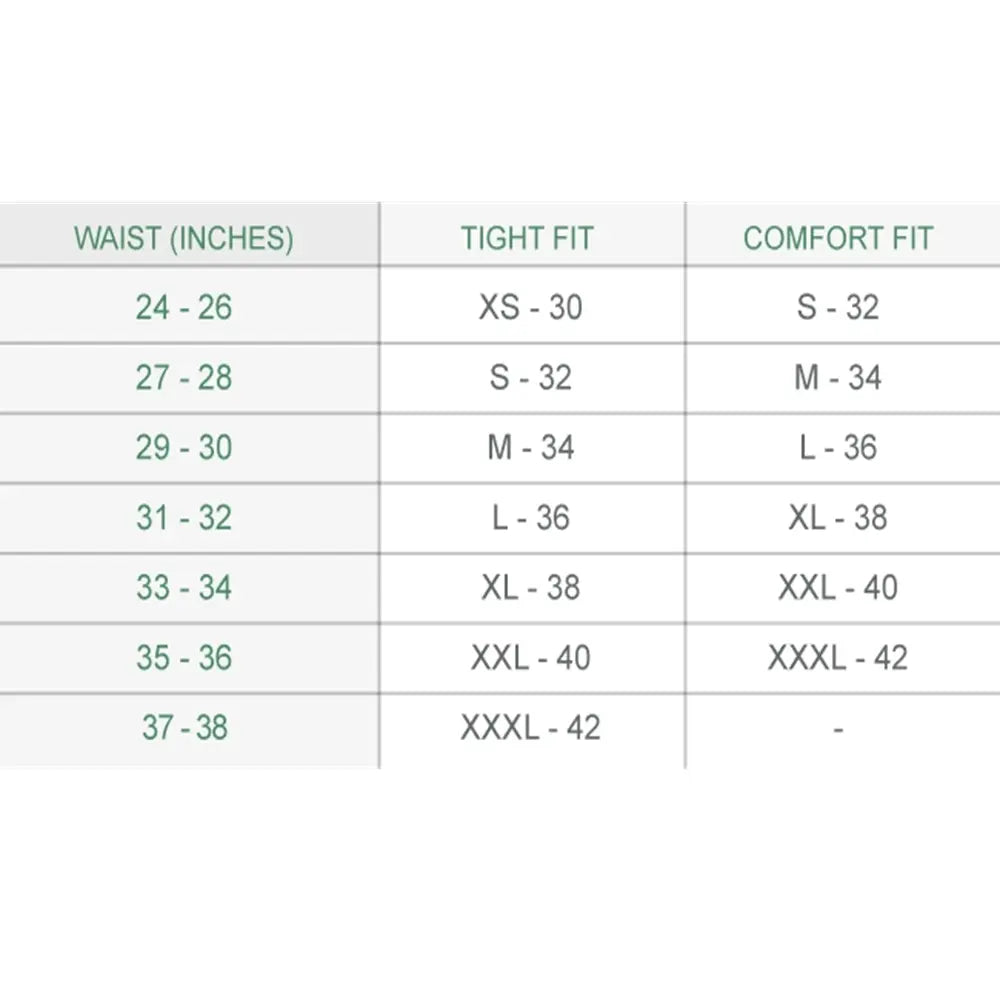The image size is (1000, 1000).
Task: Click comfort fit cell for 24 - 26 waist
Action: 838,307
